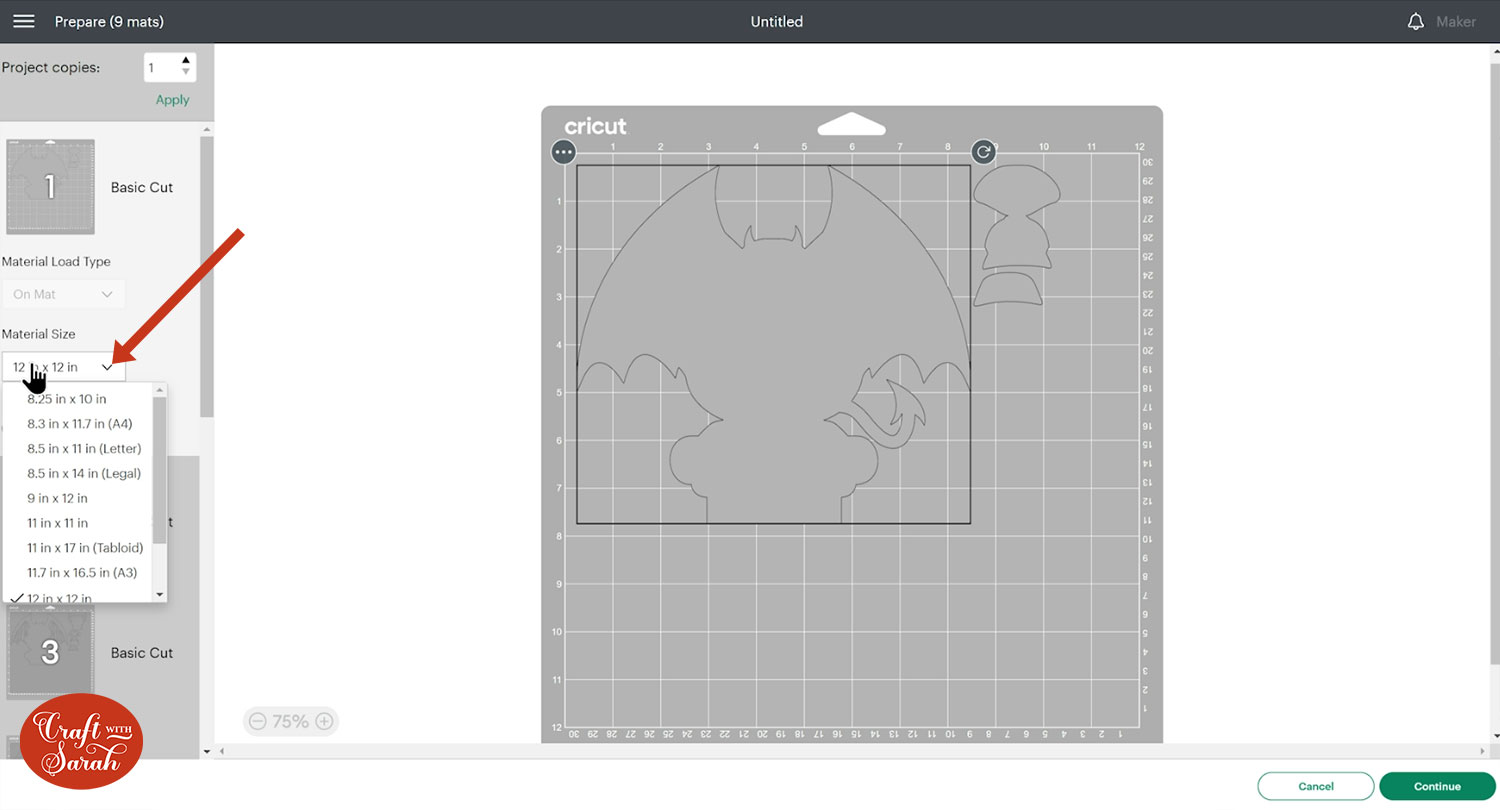Open the mat options three-dot menu

coord(564,152)
